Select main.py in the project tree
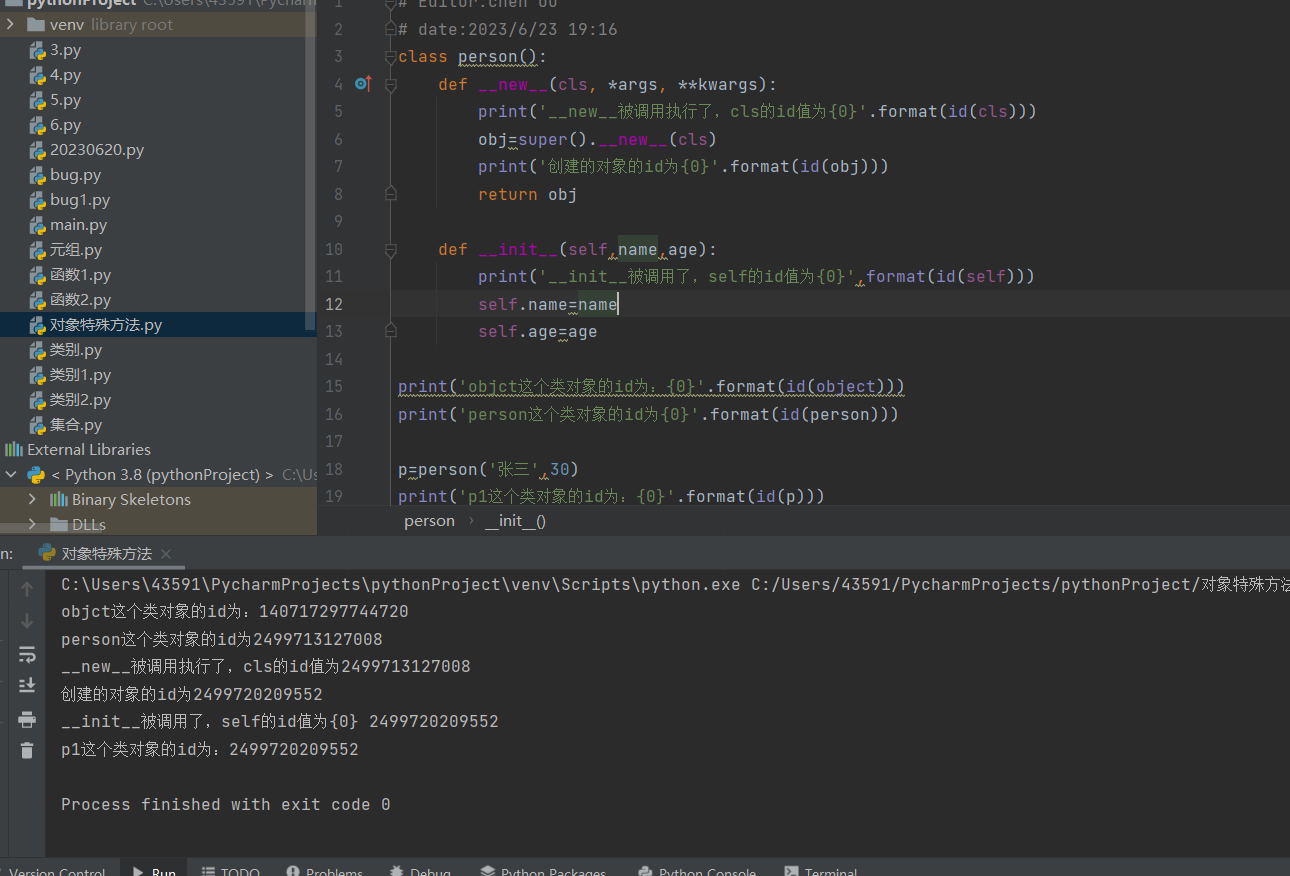This screenshot has height=876, width=1290. point(78,225)
